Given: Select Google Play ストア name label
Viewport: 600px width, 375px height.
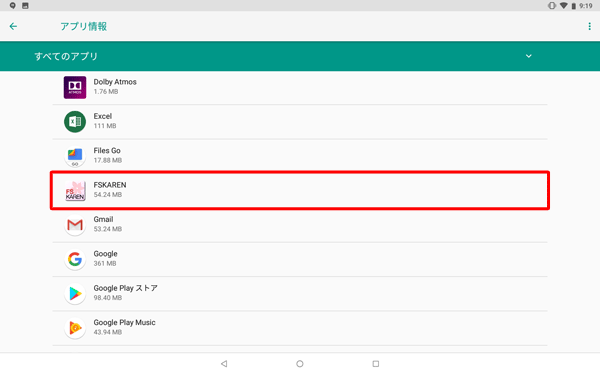Looking at the screenshot, I should pos(126,288).
